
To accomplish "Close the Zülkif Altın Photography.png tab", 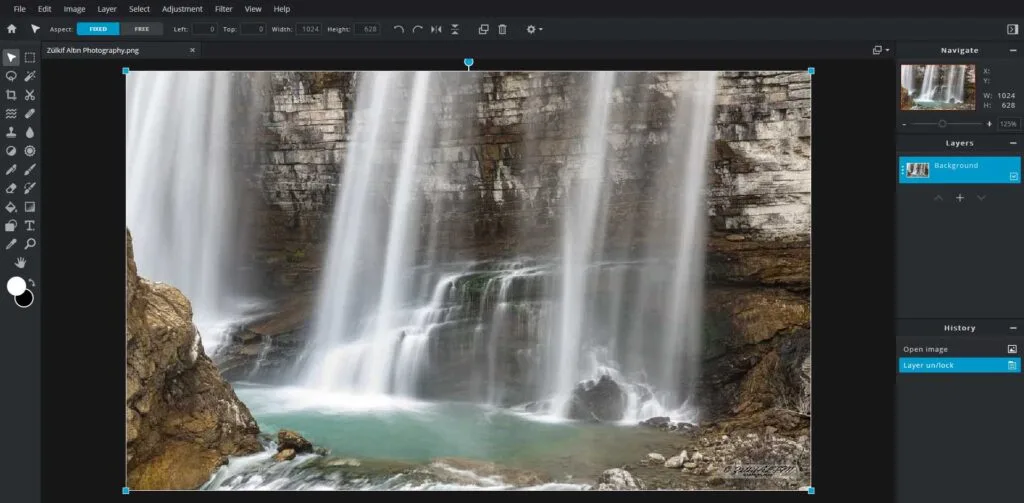I will 192,50.
